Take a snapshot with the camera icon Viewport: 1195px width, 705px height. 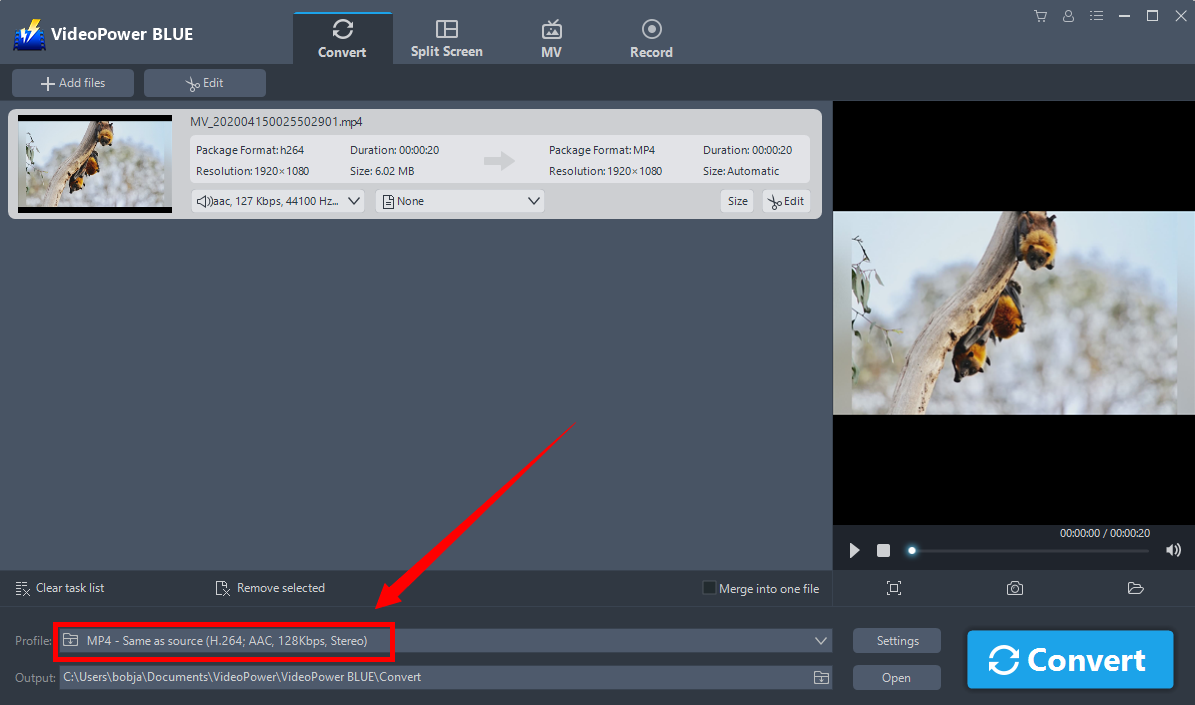pos(1015,588)
